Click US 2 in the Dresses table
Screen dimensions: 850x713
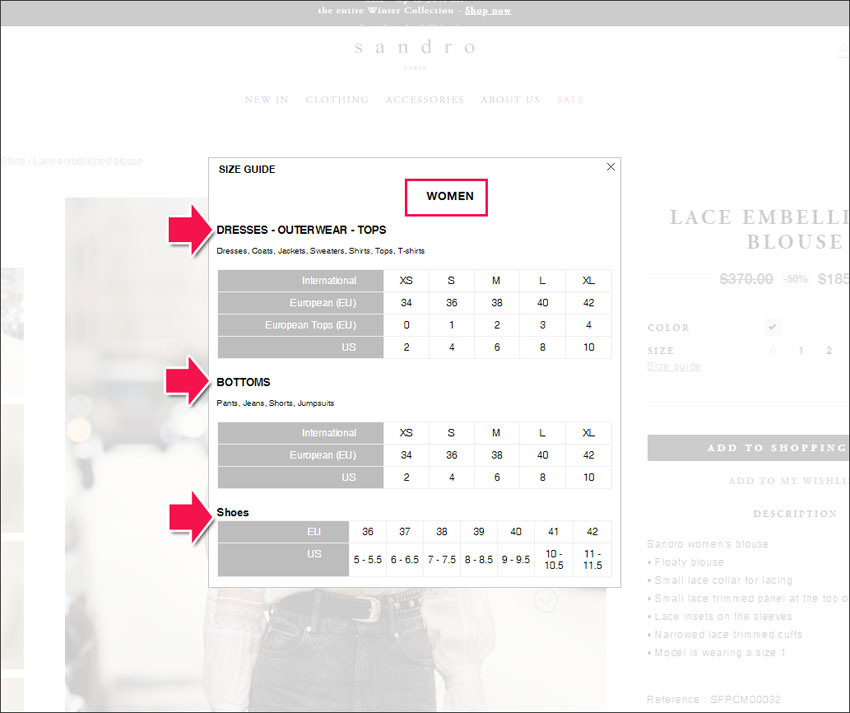pyautogui.click(x=406, y=348)
